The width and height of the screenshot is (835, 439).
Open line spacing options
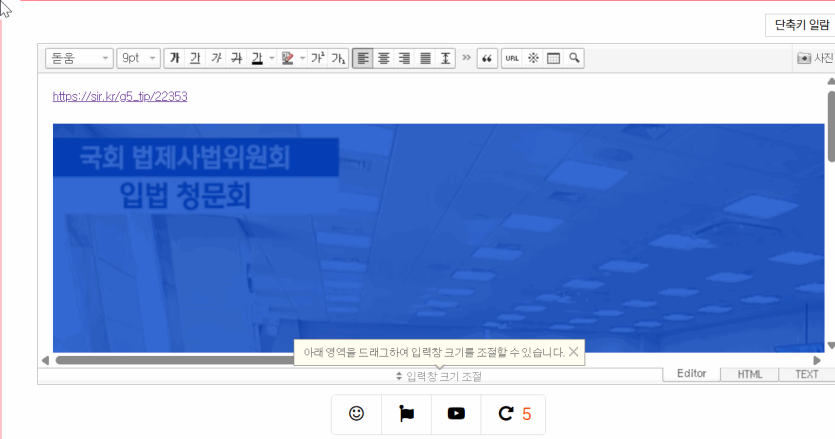point(446,58)
